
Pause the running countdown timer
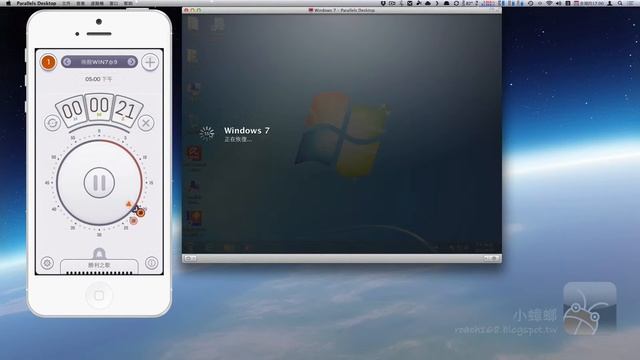point(99,183)
